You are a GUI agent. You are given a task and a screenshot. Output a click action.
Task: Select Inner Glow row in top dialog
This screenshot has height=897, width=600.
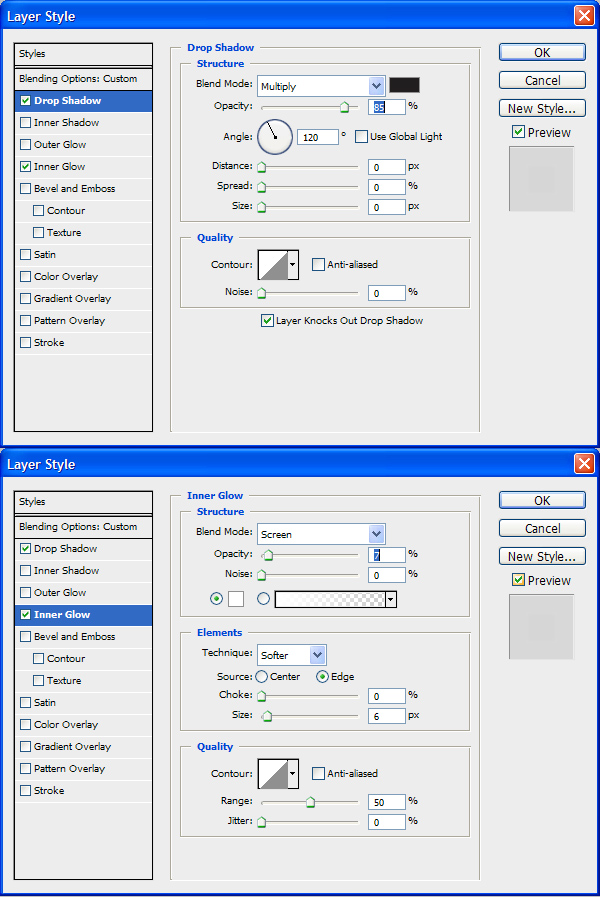pos(84,166)
